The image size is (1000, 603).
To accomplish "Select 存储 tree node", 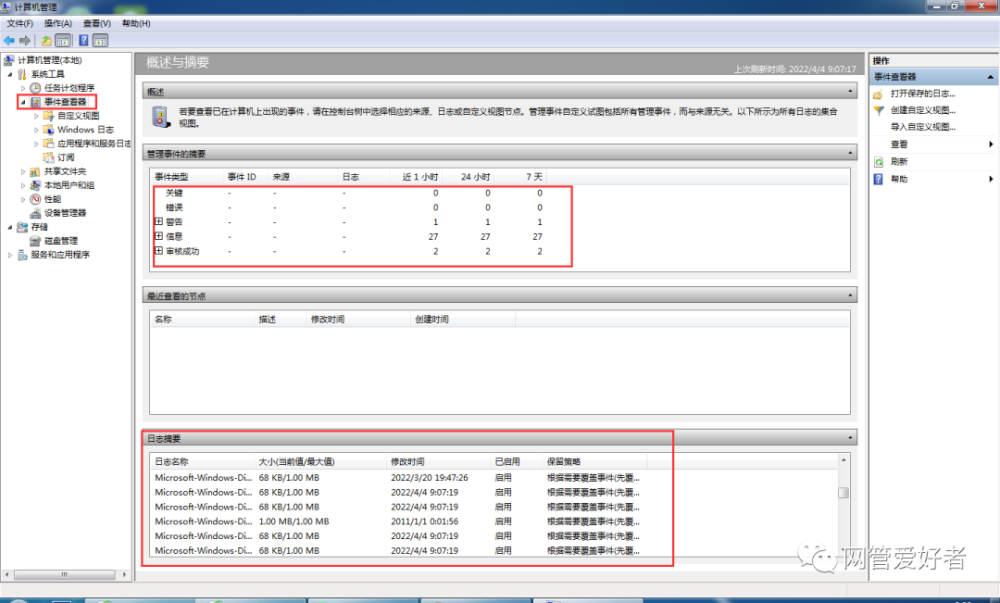I will point(40,228).
